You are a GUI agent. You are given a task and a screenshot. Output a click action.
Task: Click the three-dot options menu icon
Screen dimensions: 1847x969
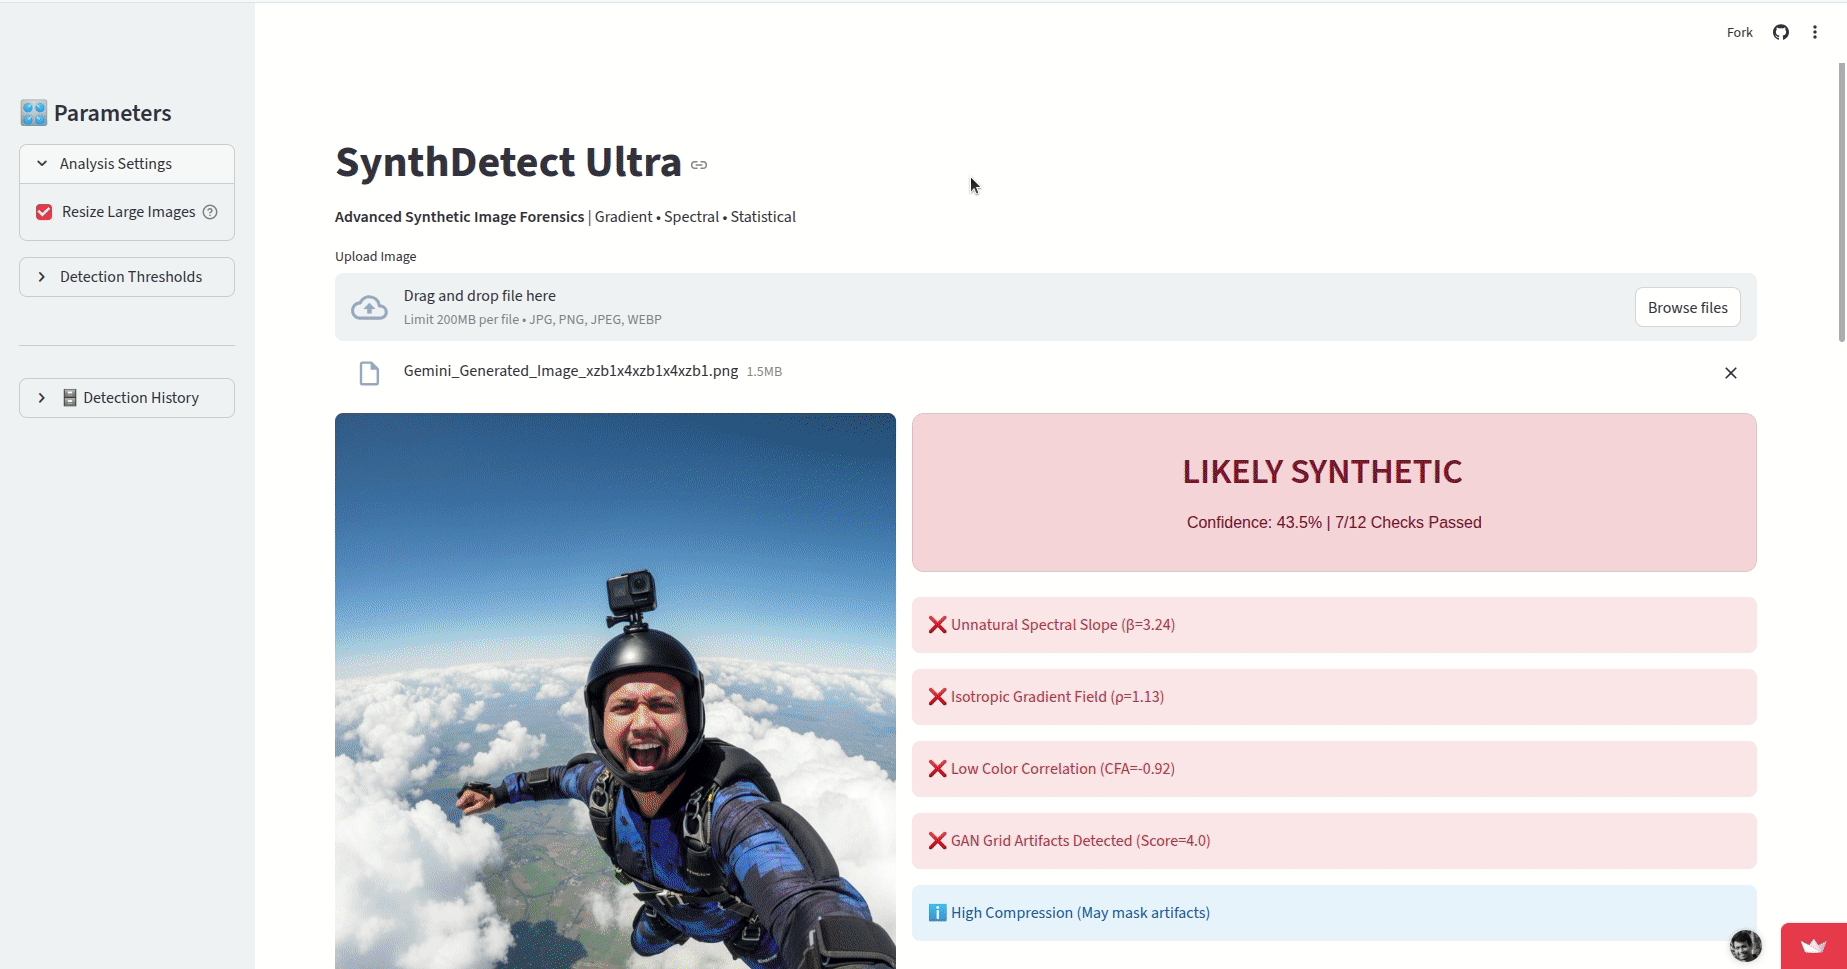pos(1816,32)
